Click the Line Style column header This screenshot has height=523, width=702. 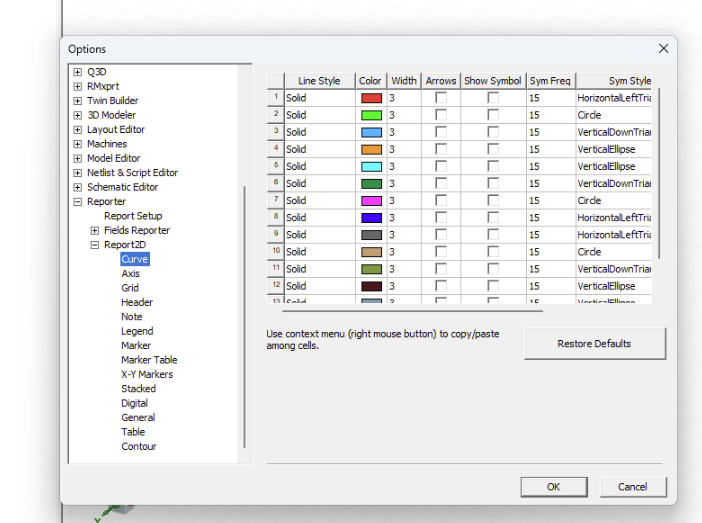(x=319, y=81)
